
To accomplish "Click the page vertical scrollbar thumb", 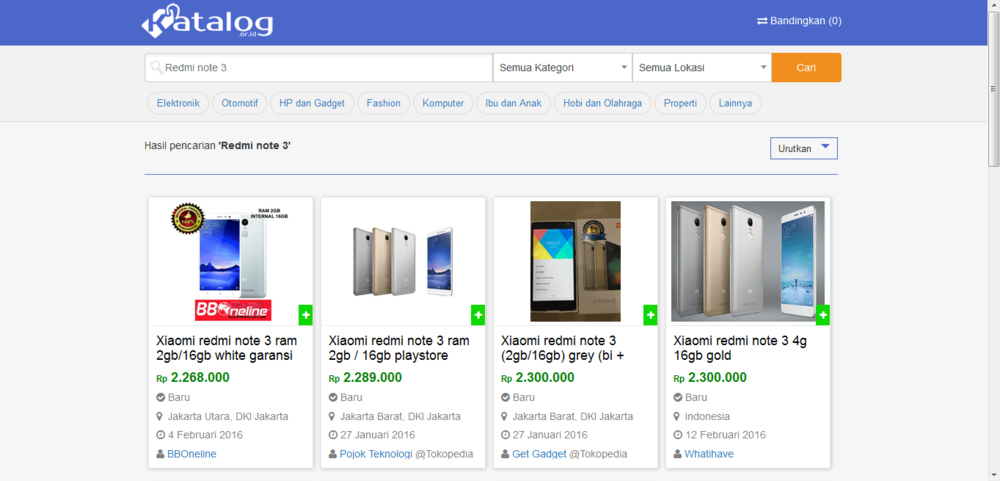I will (x=993, y=89).
